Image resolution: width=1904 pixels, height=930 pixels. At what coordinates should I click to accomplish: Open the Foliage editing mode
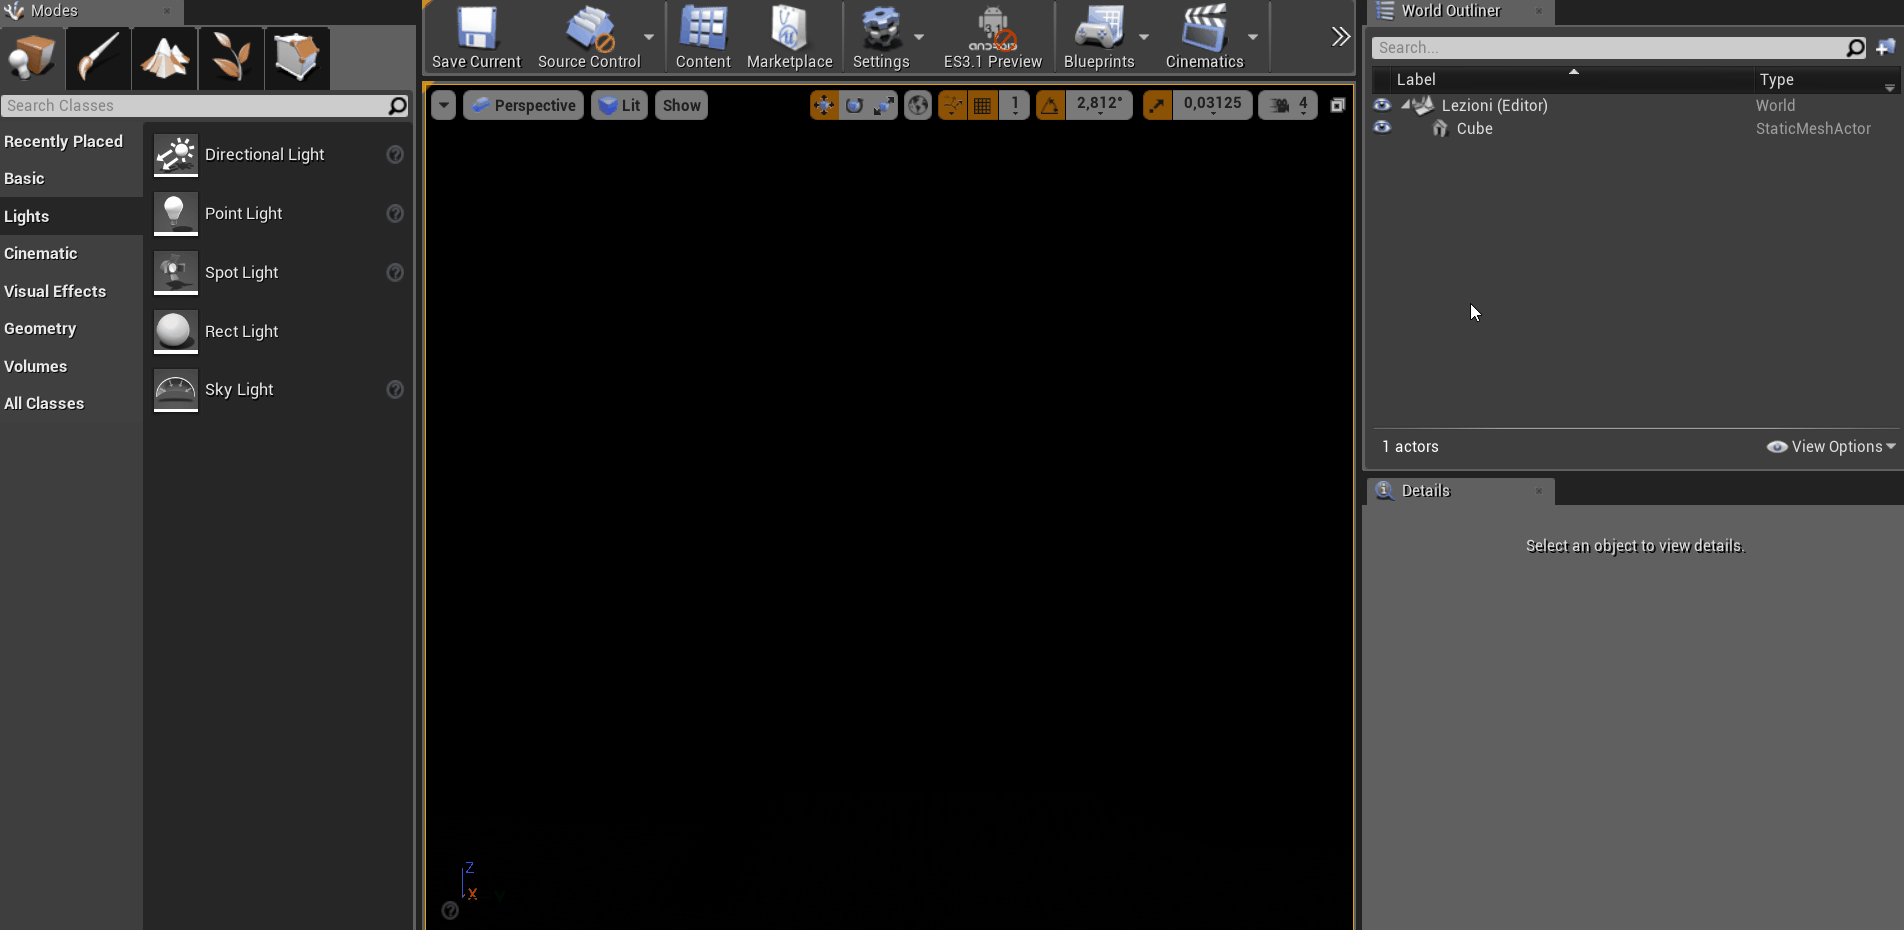(230, 58)
